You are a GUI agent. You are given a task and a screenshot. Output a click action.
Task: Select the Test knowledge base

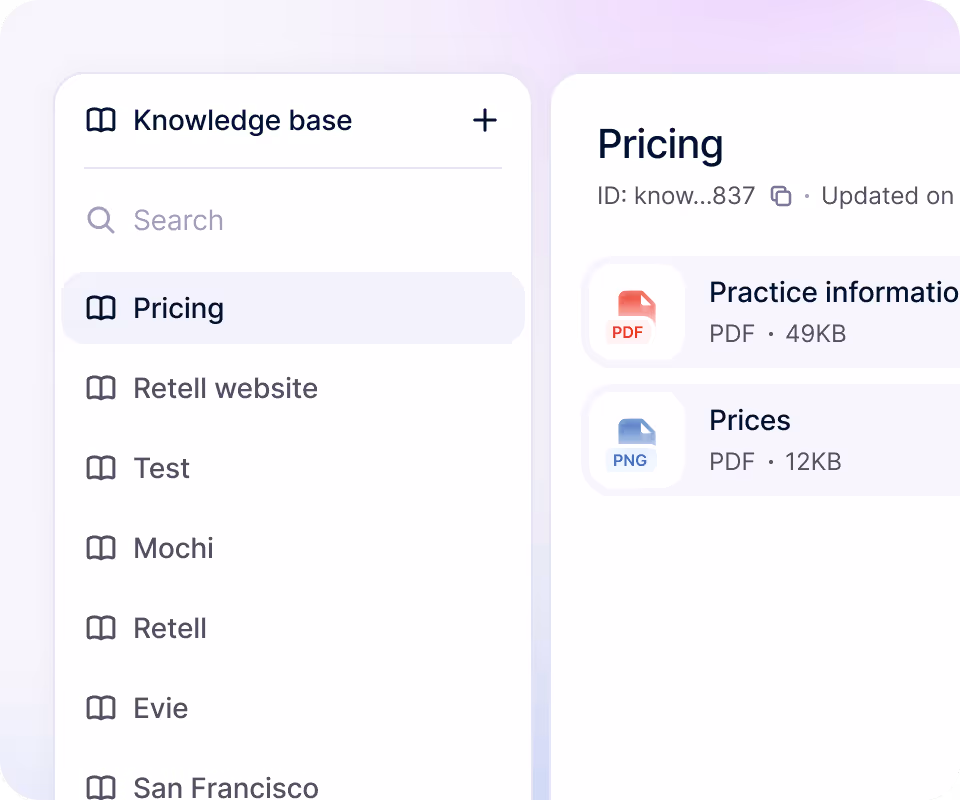[293, 468]
